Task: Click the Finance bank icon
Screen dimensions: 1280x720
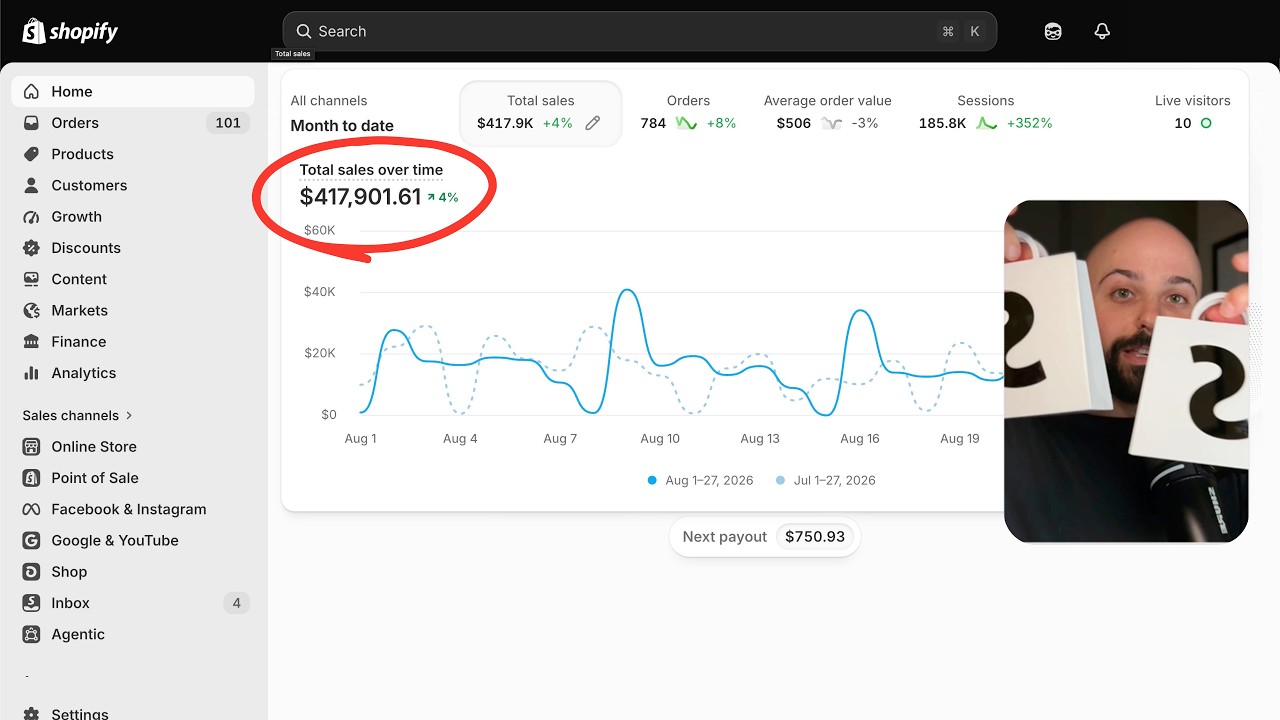Action: [32, 342]
